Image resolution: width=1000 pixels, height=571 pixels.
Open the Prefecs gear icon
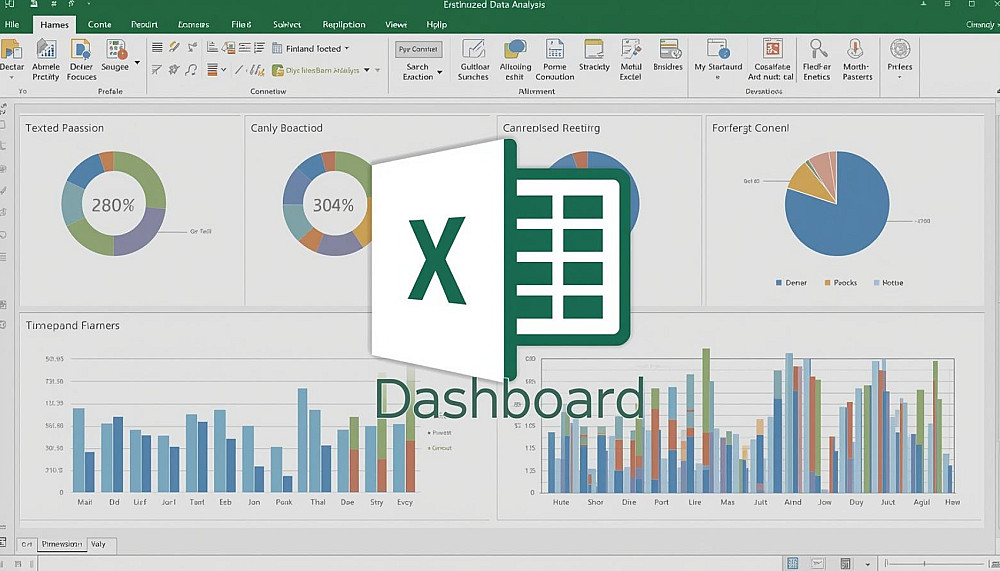click(900, 49)
